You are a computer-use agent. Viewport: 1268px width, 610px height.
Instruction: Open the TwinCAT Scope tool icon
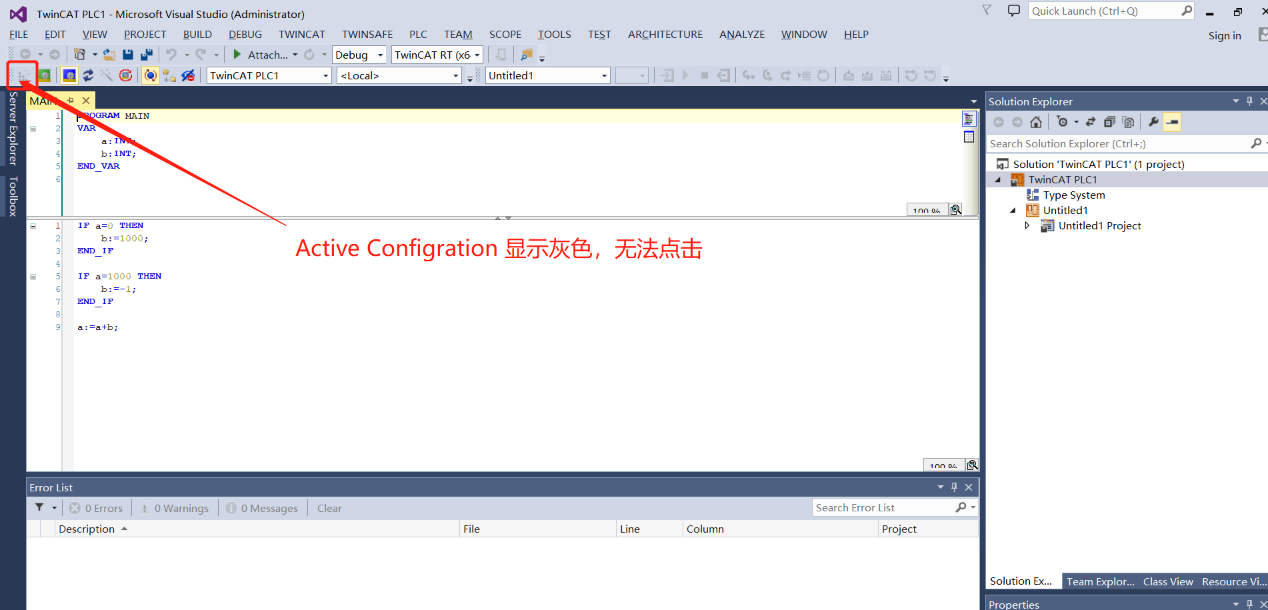click(106, 75)
